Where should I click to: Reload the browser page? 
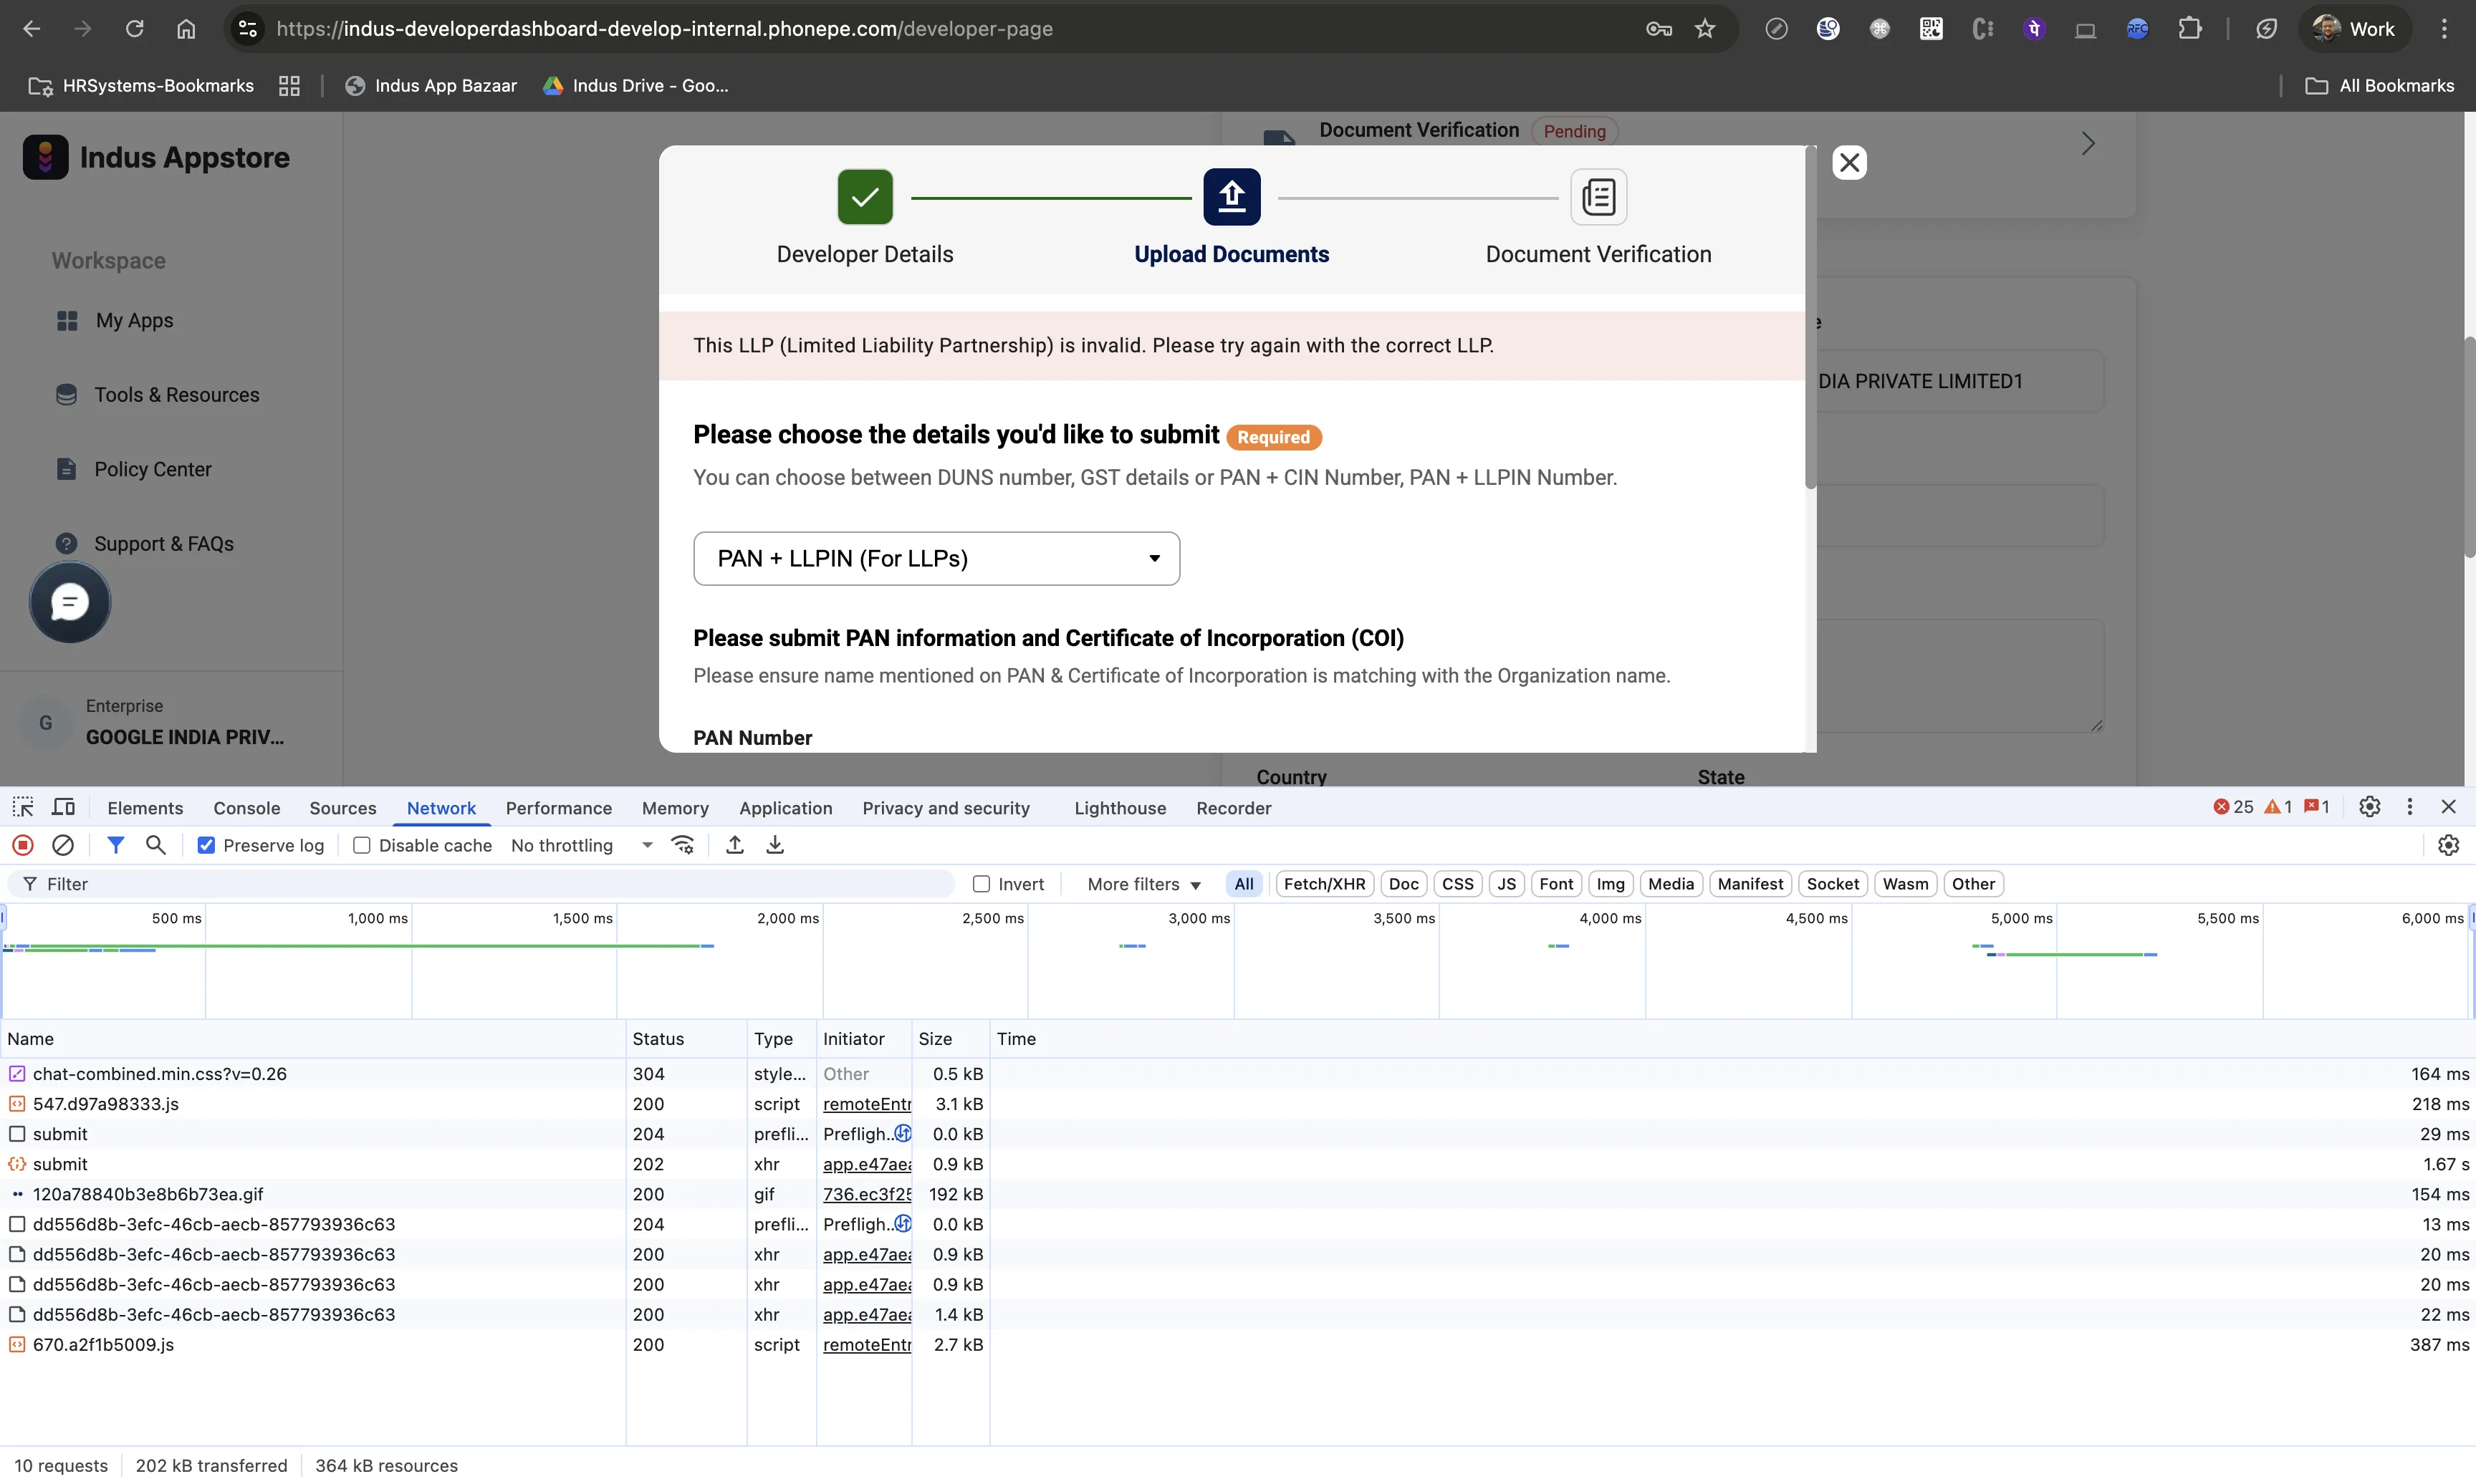pos(134,29)
